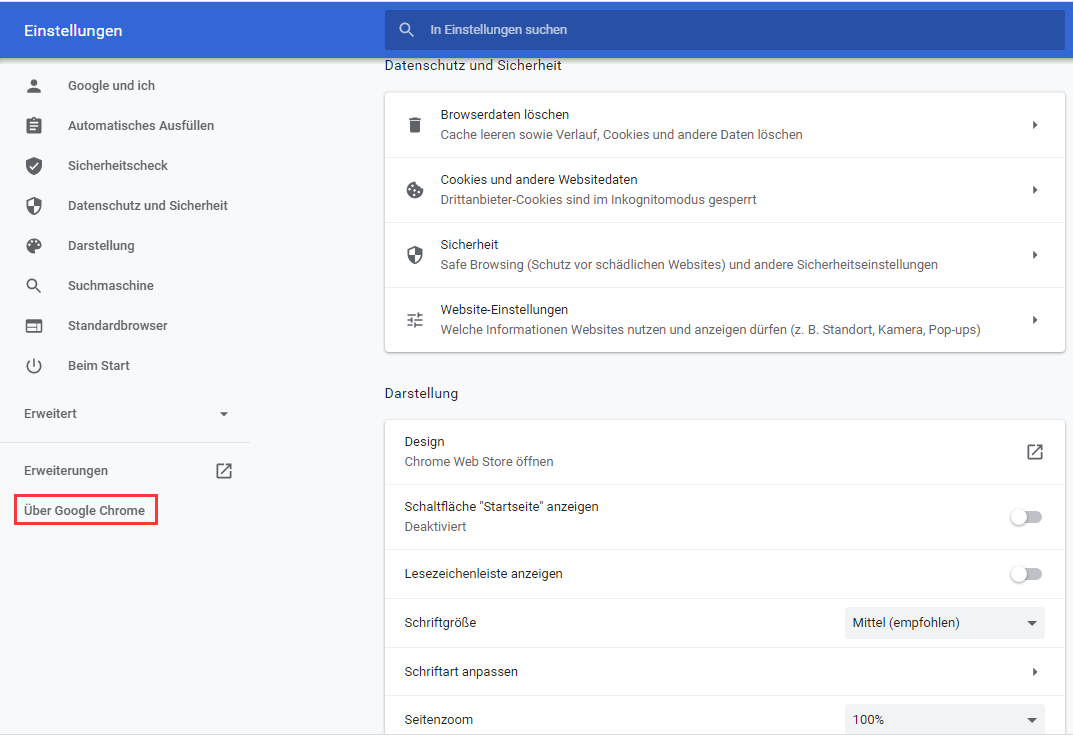This screenshot has height=738, width=1073.
Task: Select Beim Start in the sidebar
Action: (x=99, y=366)
